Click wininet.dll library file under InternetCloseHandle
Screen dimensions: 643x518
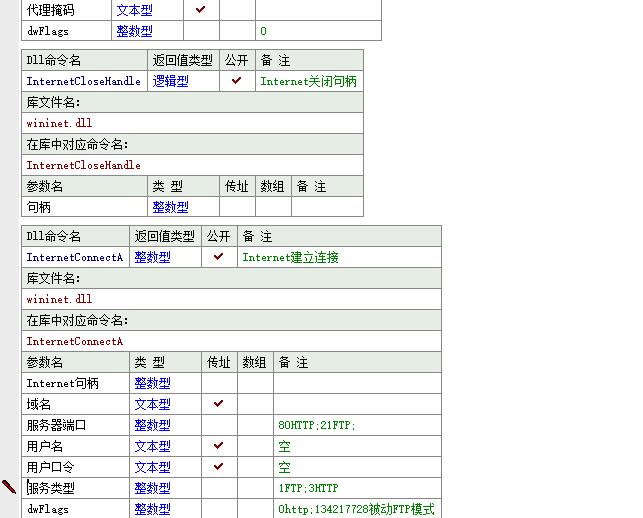(x=59, y=124)
